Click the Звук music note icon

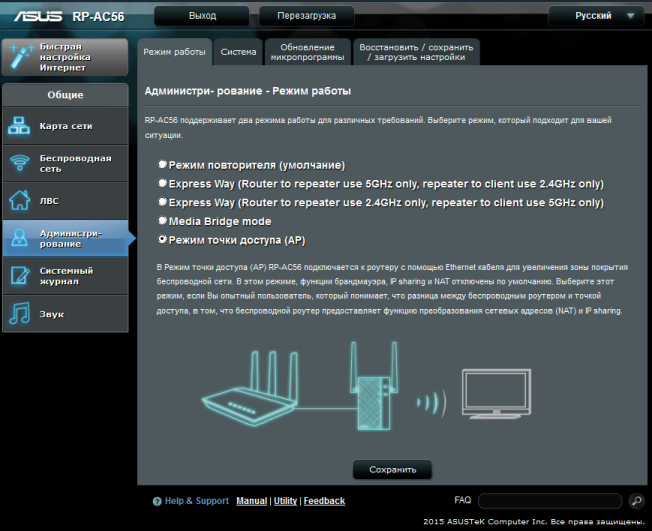pos(20,313)
